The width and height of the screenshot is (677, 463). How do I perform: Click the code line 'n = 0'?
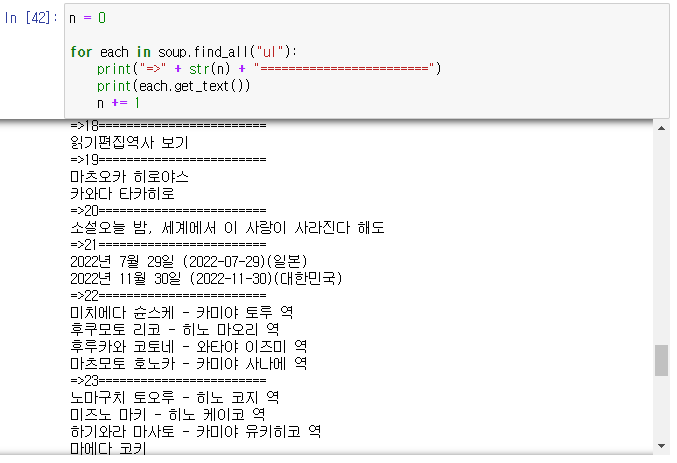(87, 18)
